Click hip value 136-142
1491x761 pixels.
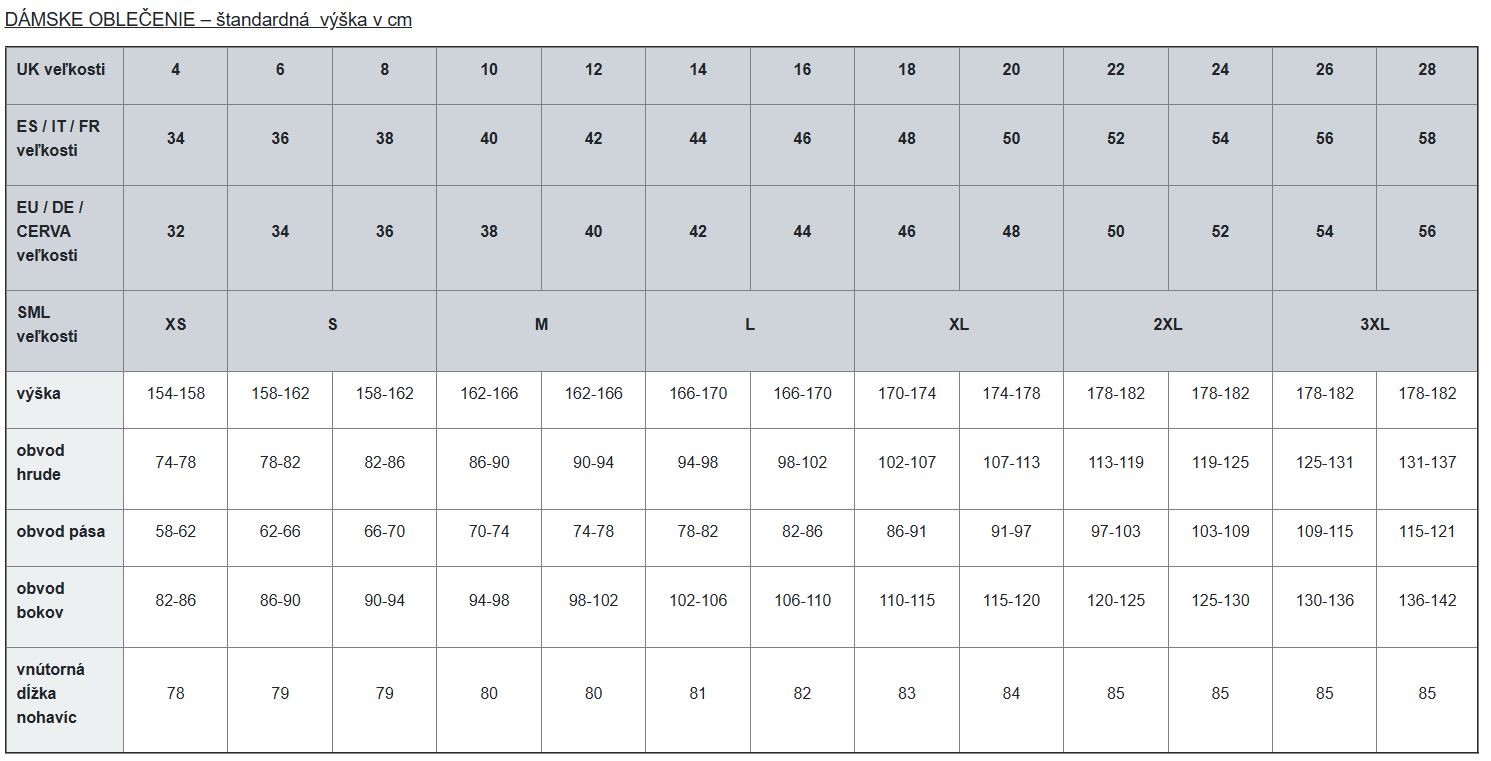coord(1427,601)
